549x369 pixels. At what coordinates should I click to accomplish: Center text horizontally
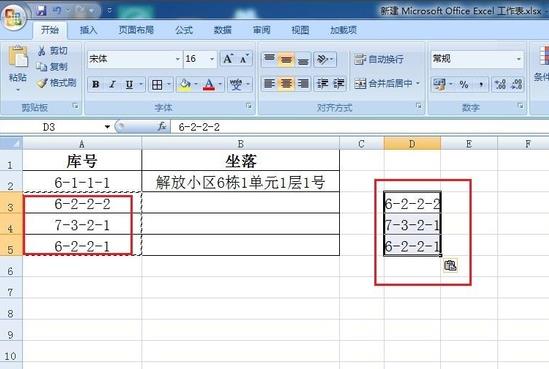pyautogui.click(x=286, y=84)
